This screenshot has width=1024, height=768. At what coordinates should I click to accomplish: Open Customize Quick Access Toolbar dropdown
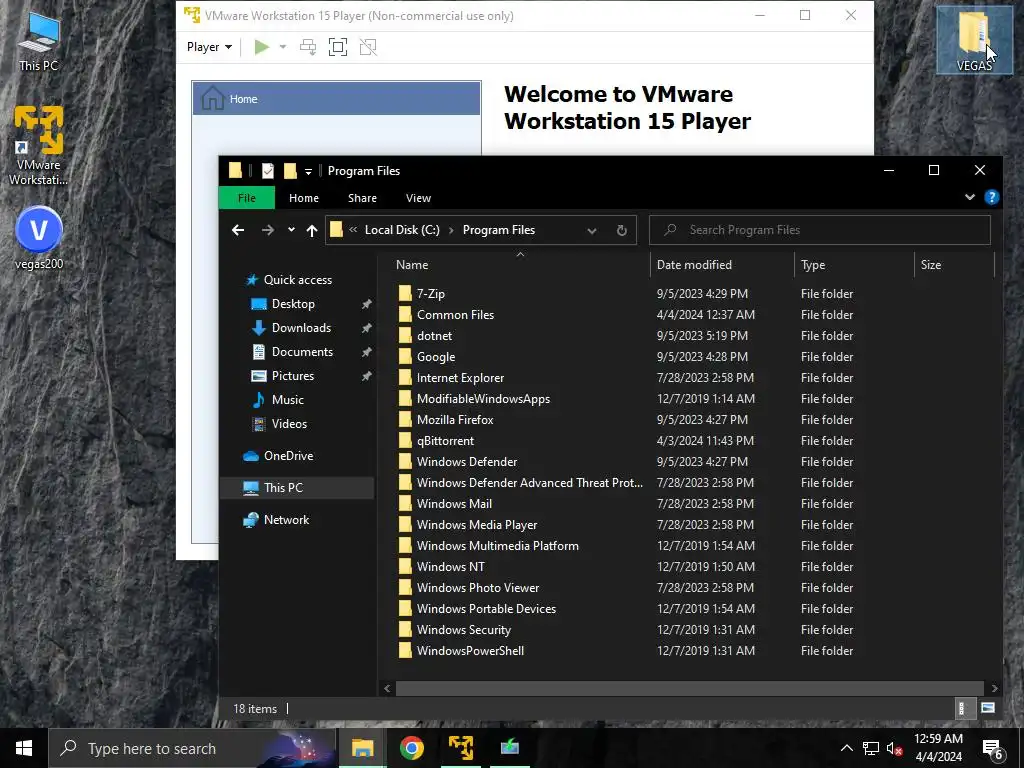[x=308, y=171]
